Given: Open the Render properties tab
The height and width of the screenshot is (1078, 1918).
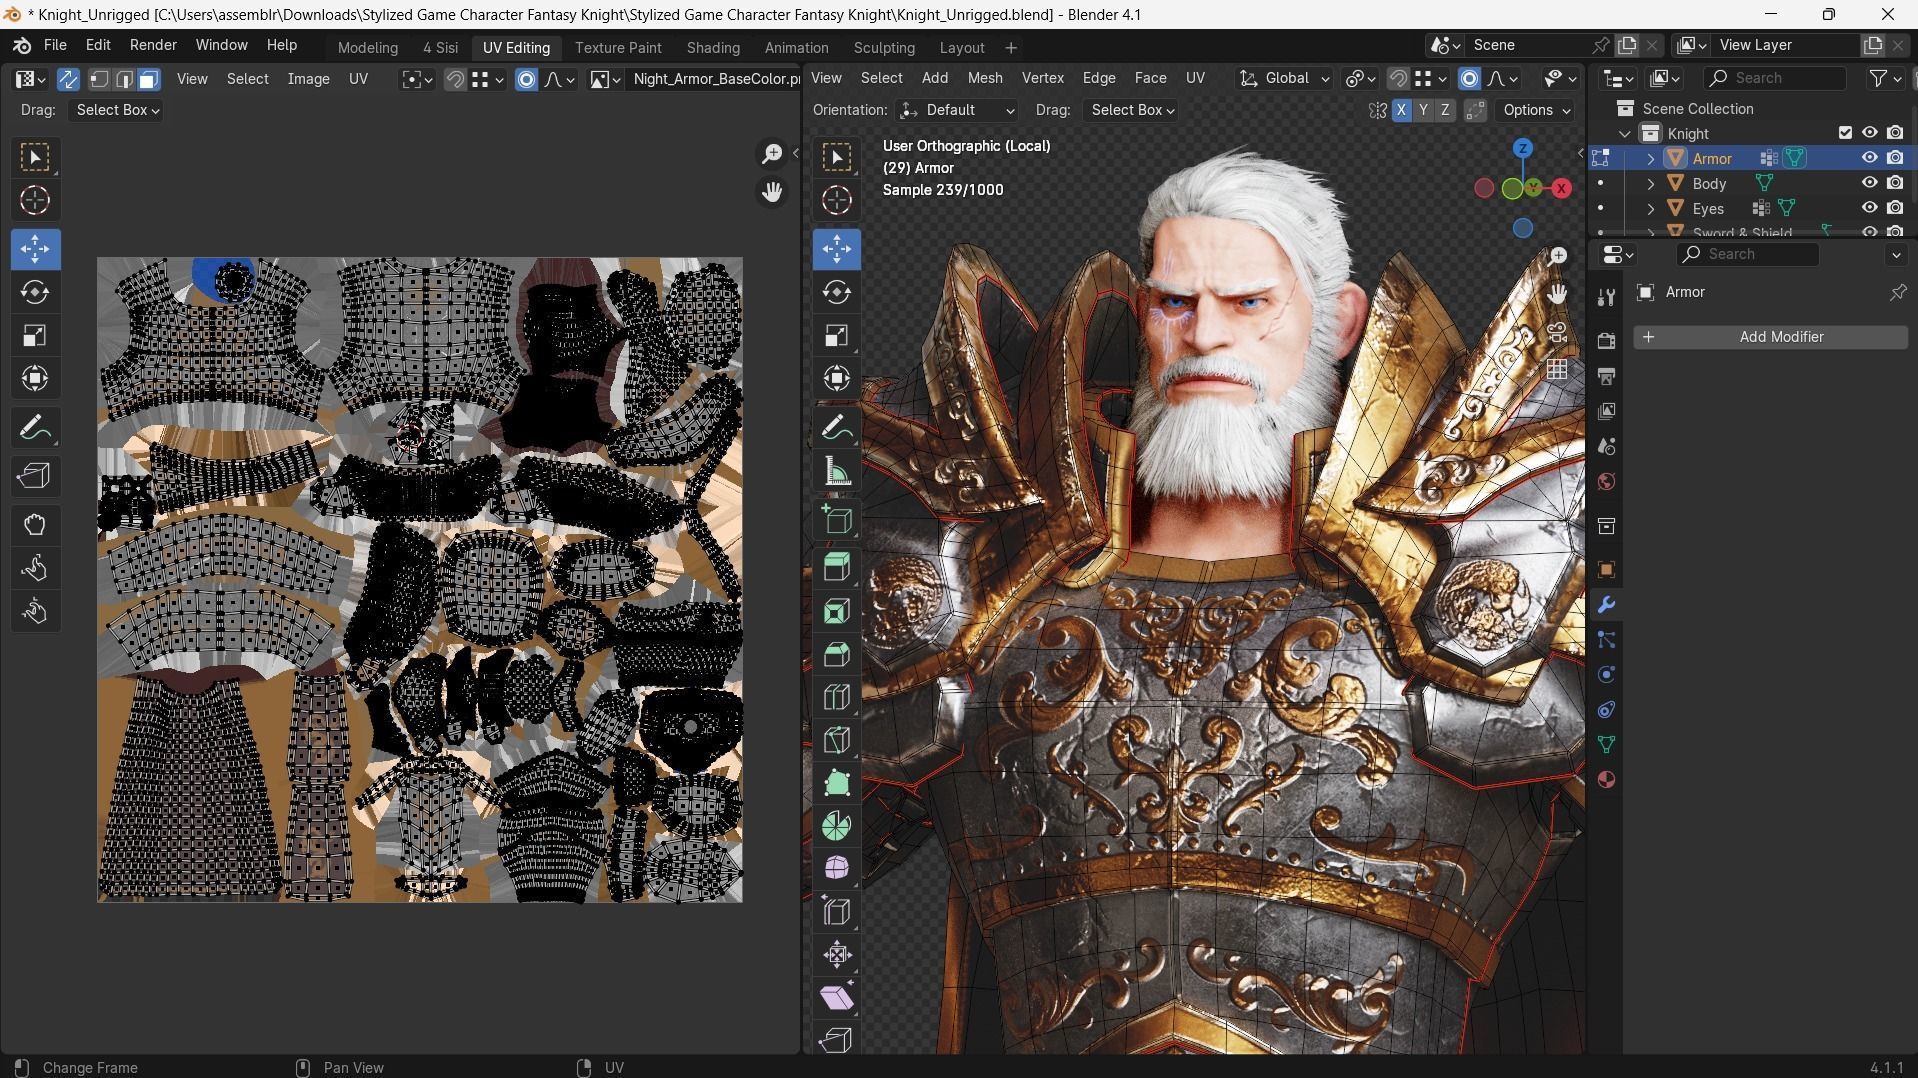Looking at the screenshot, I should [x=1606, y=341].
